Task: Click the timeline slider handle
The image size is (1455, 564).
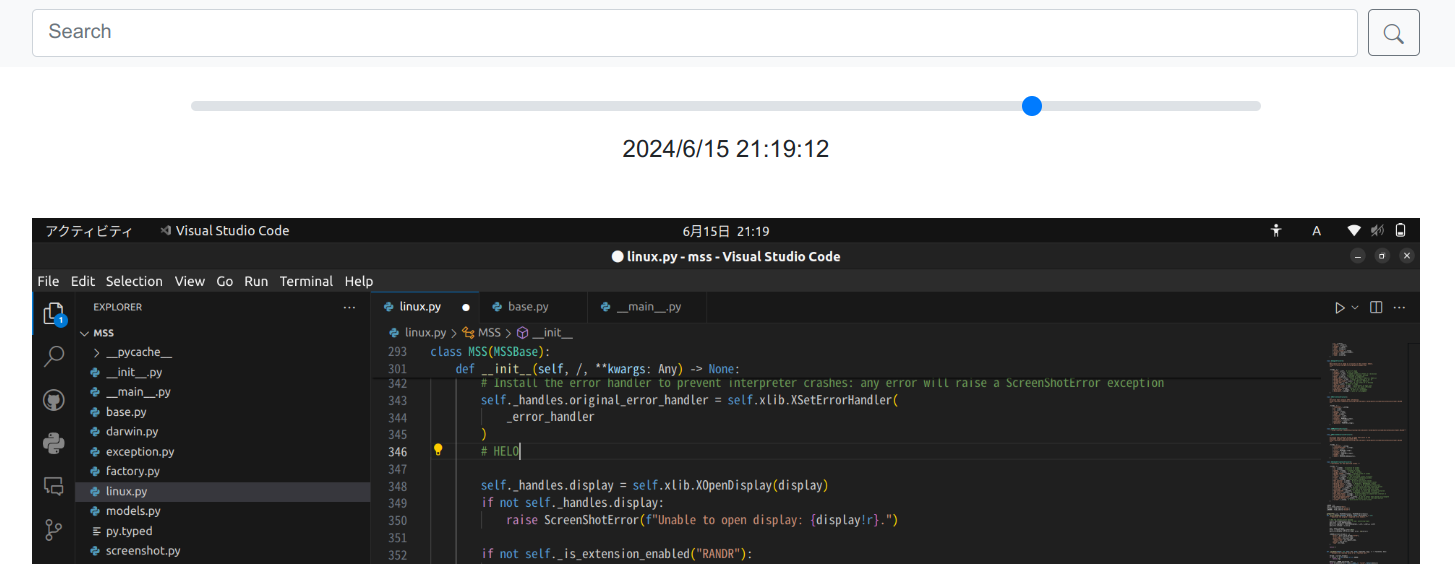Action: (1032, 106)
